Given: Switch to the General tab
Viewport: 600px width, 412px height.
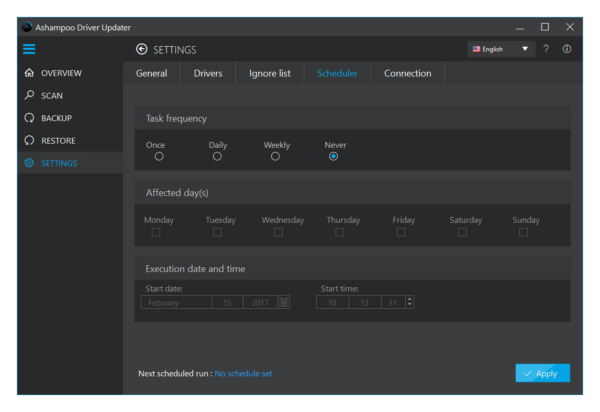Looking at the screenshot, I should pos(152,73).
